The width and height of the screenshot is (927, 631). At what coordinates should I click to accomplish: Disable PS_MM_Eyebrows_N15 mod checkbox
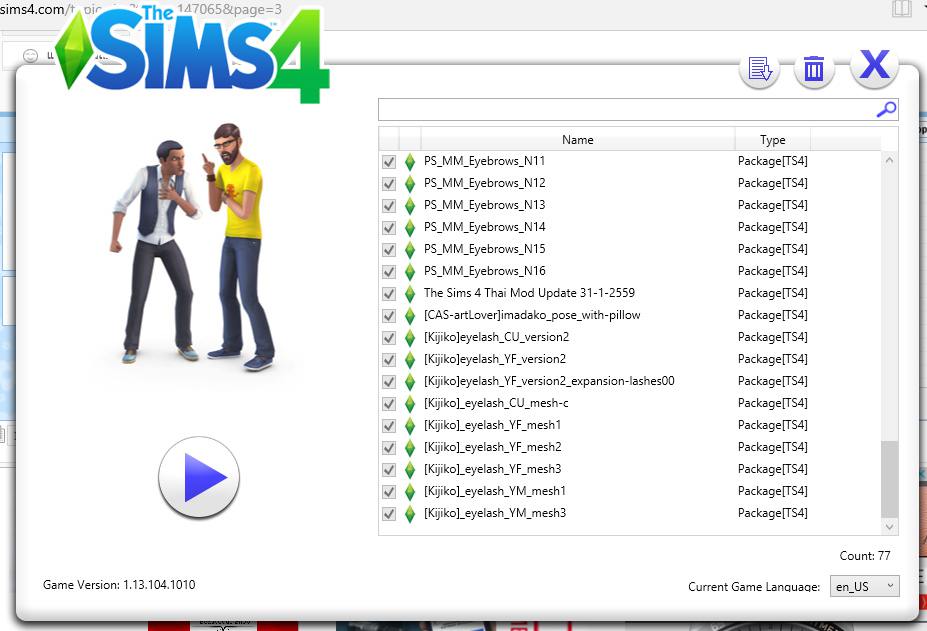pos(389,250)
